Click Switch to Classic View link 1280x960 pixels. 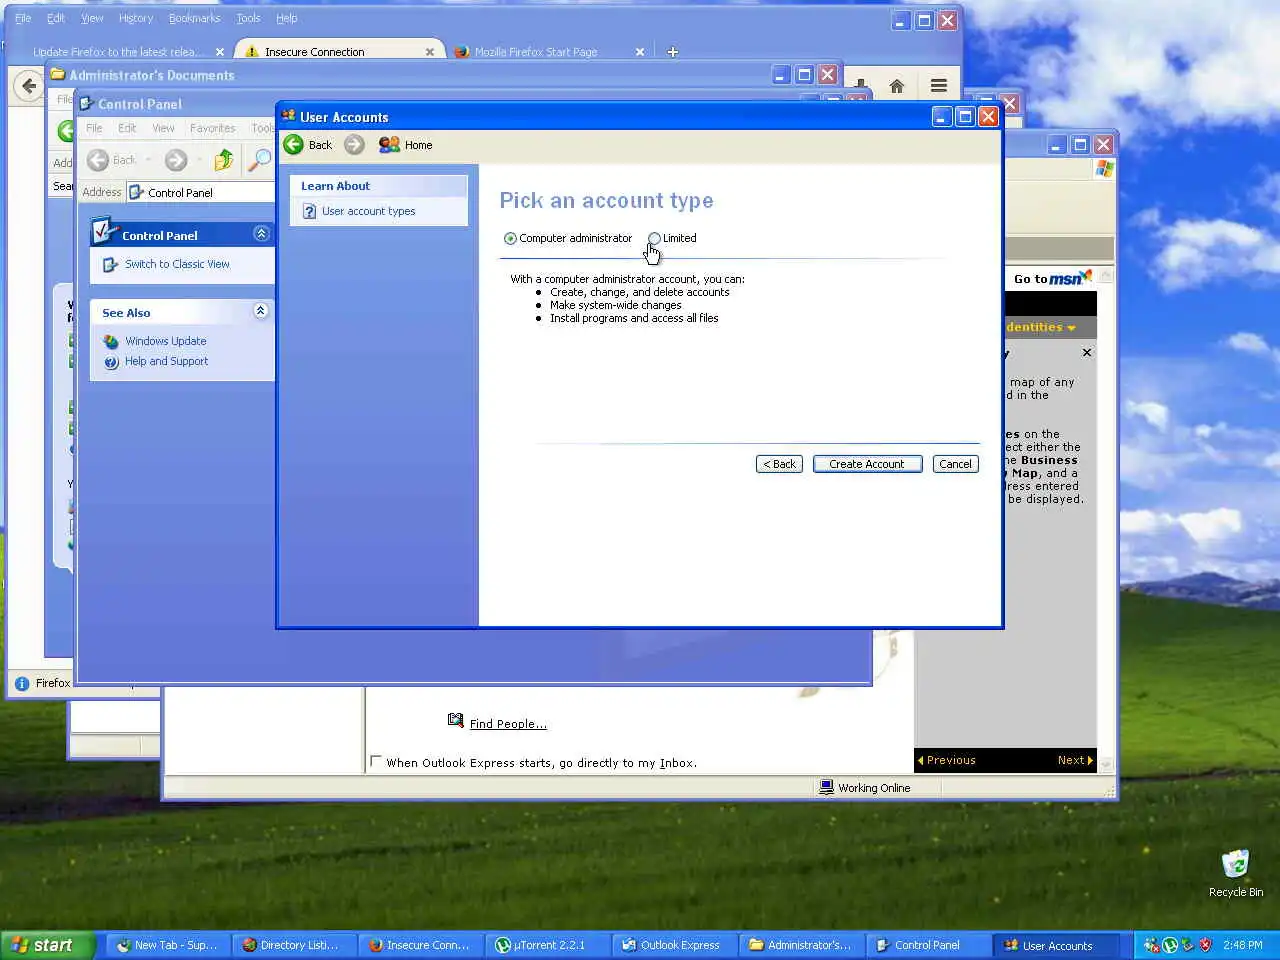(177, 264)
